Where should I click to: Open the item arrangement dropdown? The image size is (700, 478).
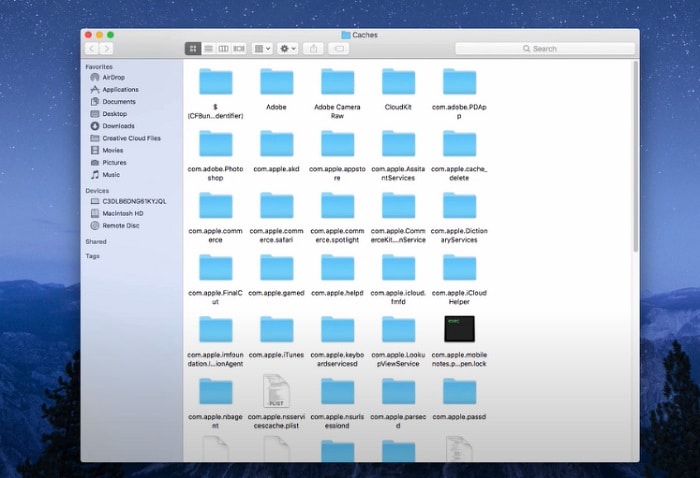[262, 49]
